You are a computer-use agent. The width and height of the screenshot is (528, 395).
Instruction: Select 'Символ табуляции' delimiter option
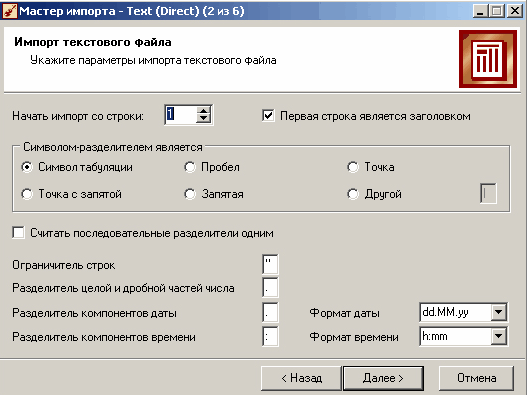click(27, 167)
